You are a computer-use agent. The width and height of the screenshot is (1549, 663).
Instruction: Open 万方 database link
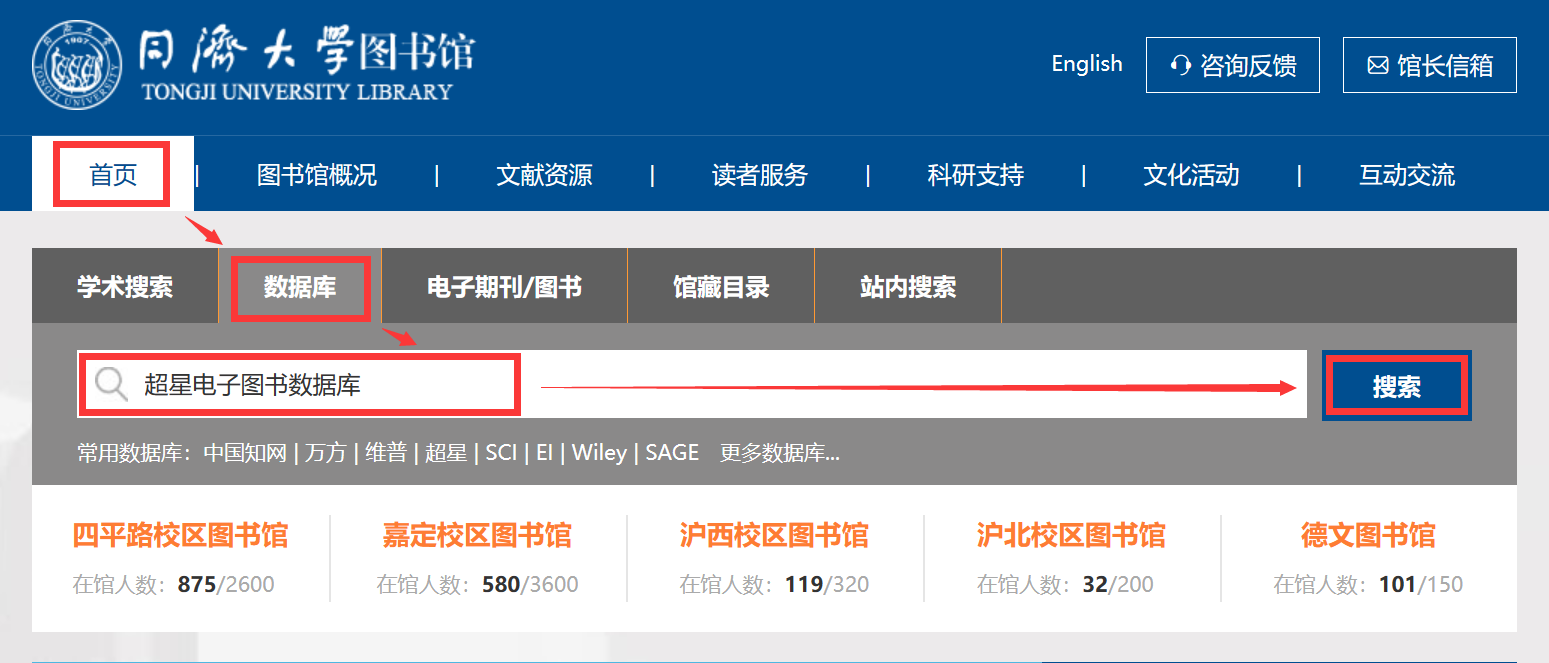click(326, 453)
